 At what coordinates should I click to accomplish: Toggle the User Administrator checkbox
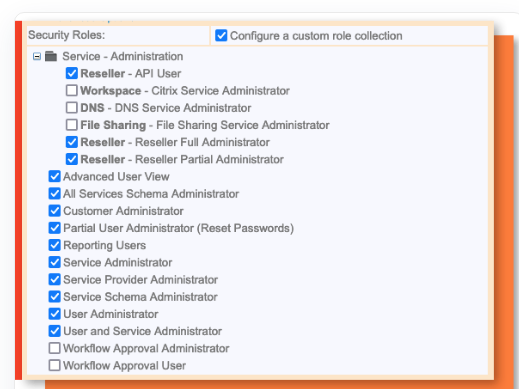pos(54,314)
